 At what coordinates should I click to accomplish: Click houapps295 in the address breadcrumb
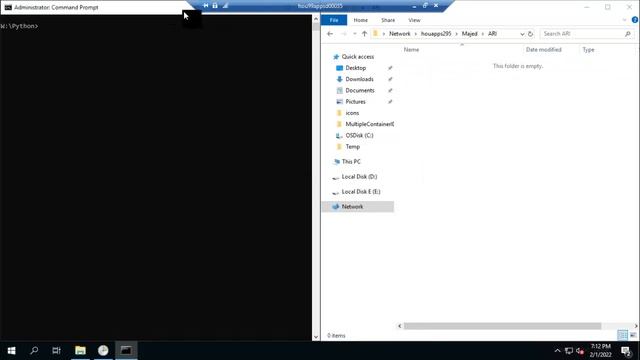pos(436,34)
